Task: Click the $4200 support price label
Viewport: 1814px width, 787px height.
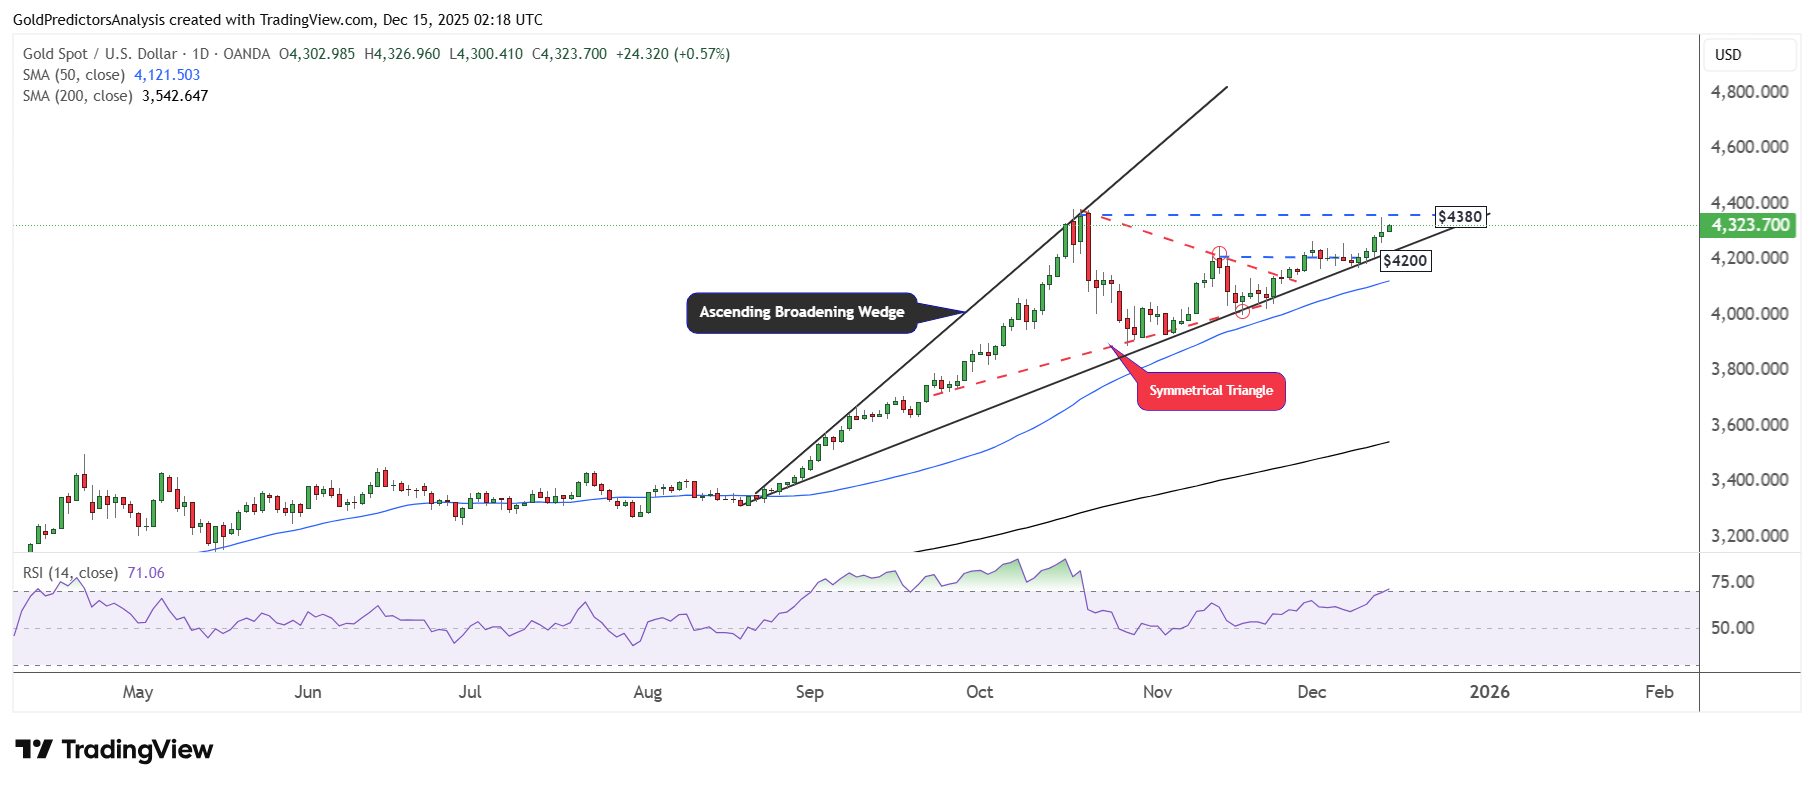Action: 1405,261
